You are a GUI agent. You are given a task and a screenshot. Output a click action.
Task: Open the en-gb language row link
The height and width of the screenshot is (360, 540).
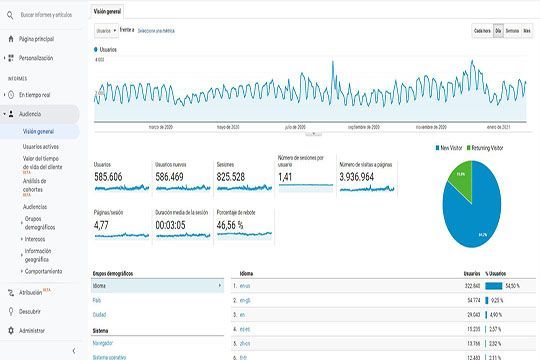point(245,300)
